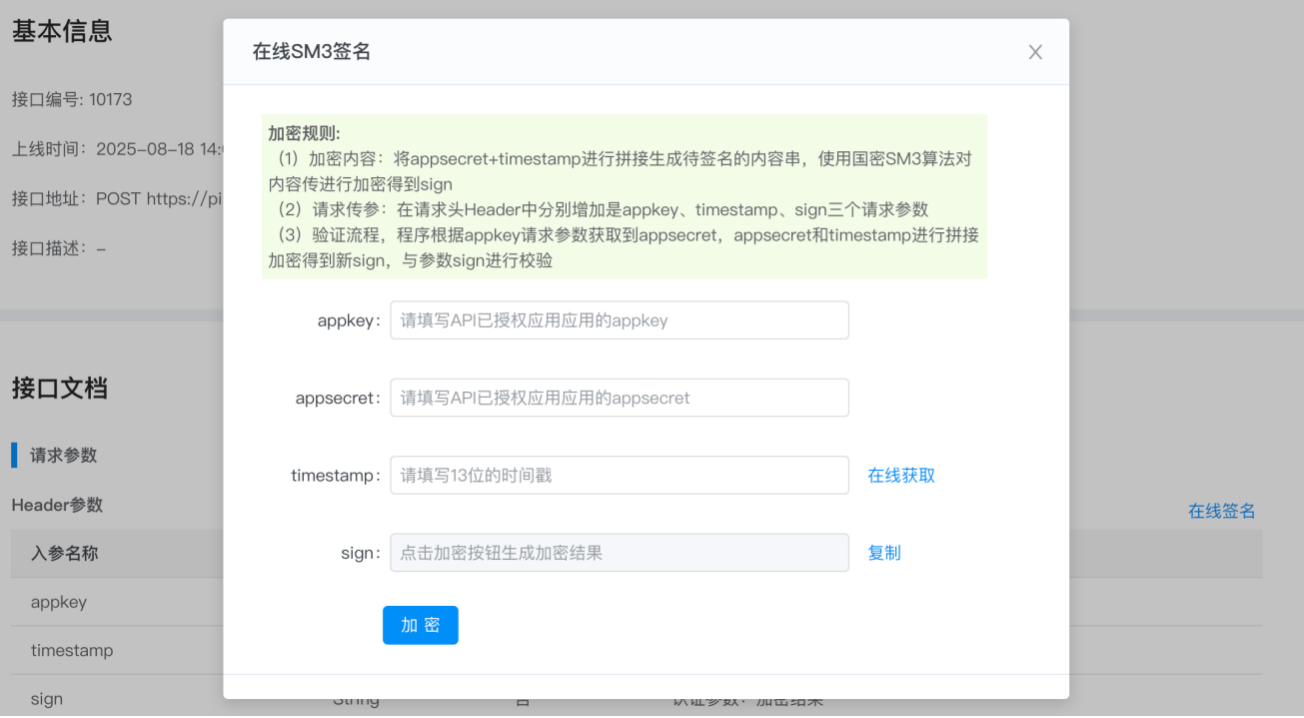Click the appsecret label in the dialog form

pyautogui.click(x=338, y=398)
